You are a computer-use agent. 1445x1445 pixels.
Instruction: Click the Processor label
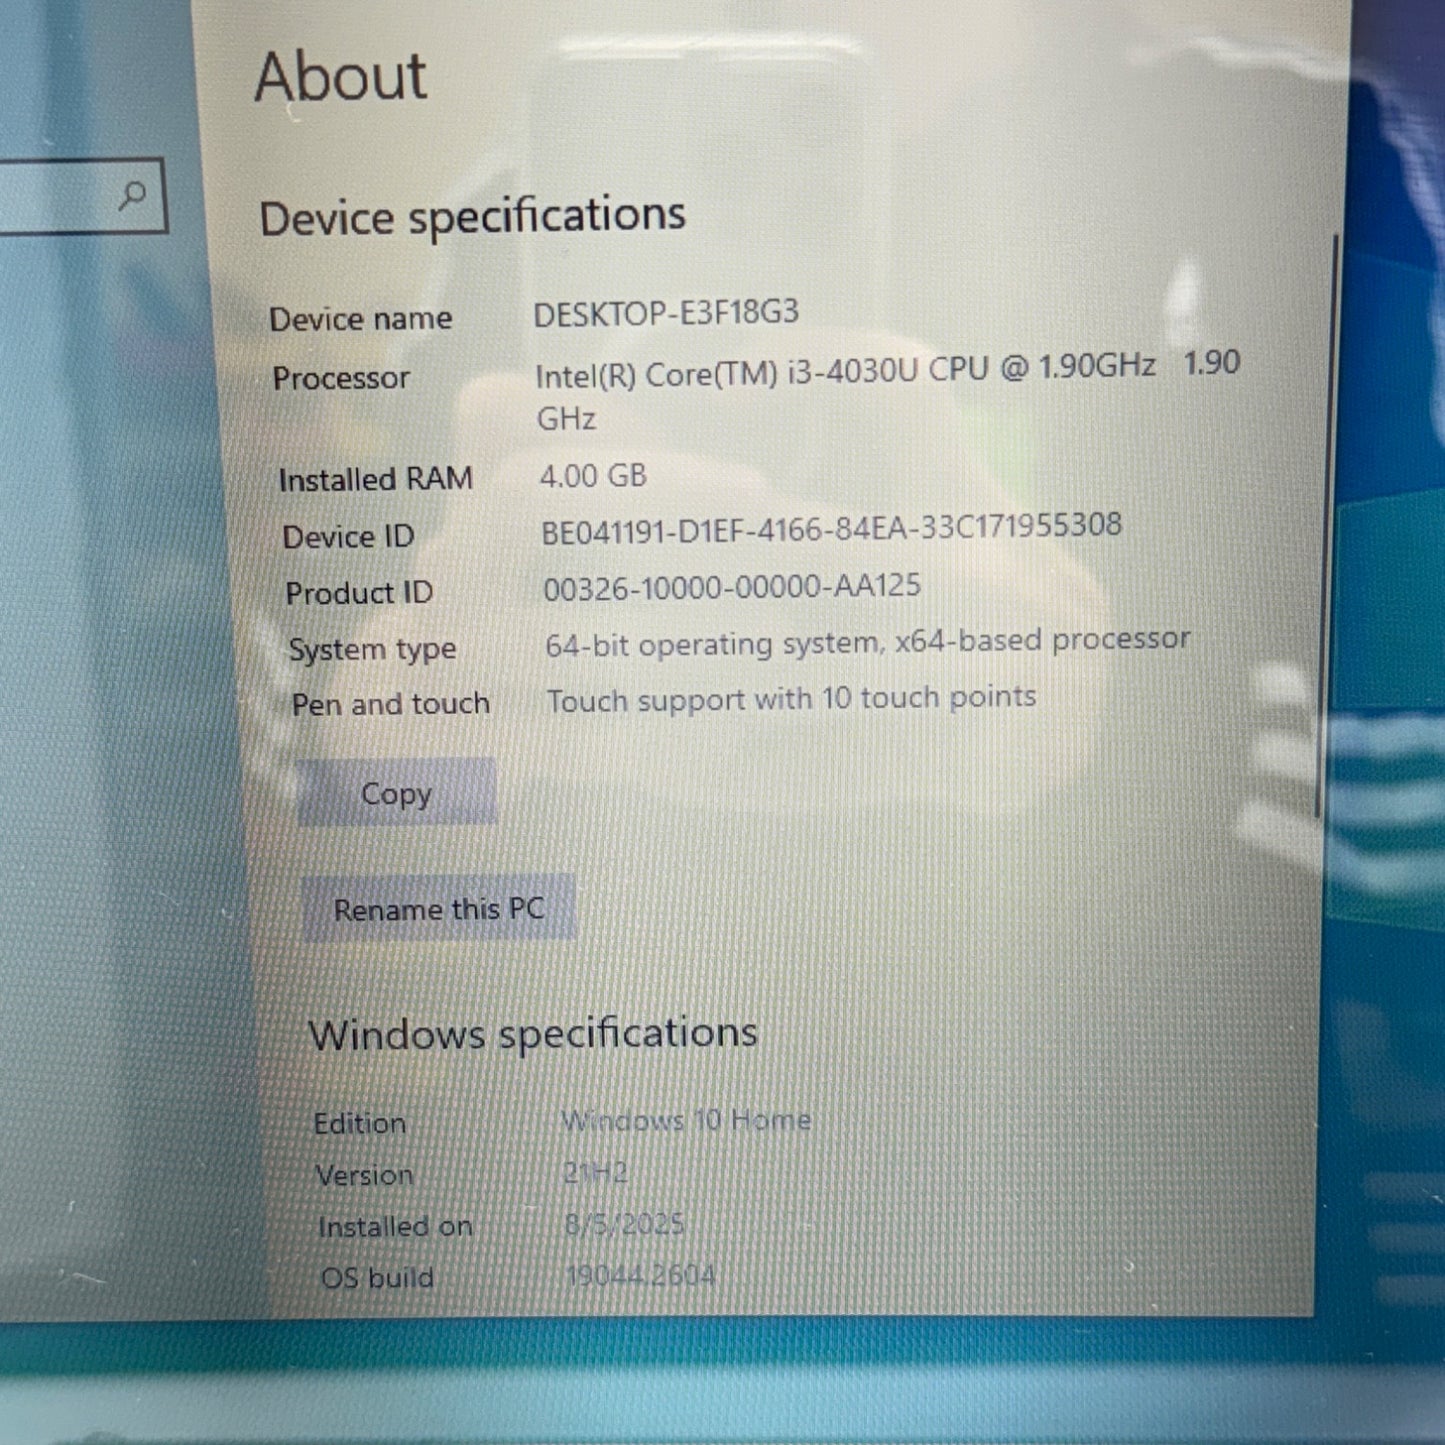pyautogui.click(x=341, y=378)
